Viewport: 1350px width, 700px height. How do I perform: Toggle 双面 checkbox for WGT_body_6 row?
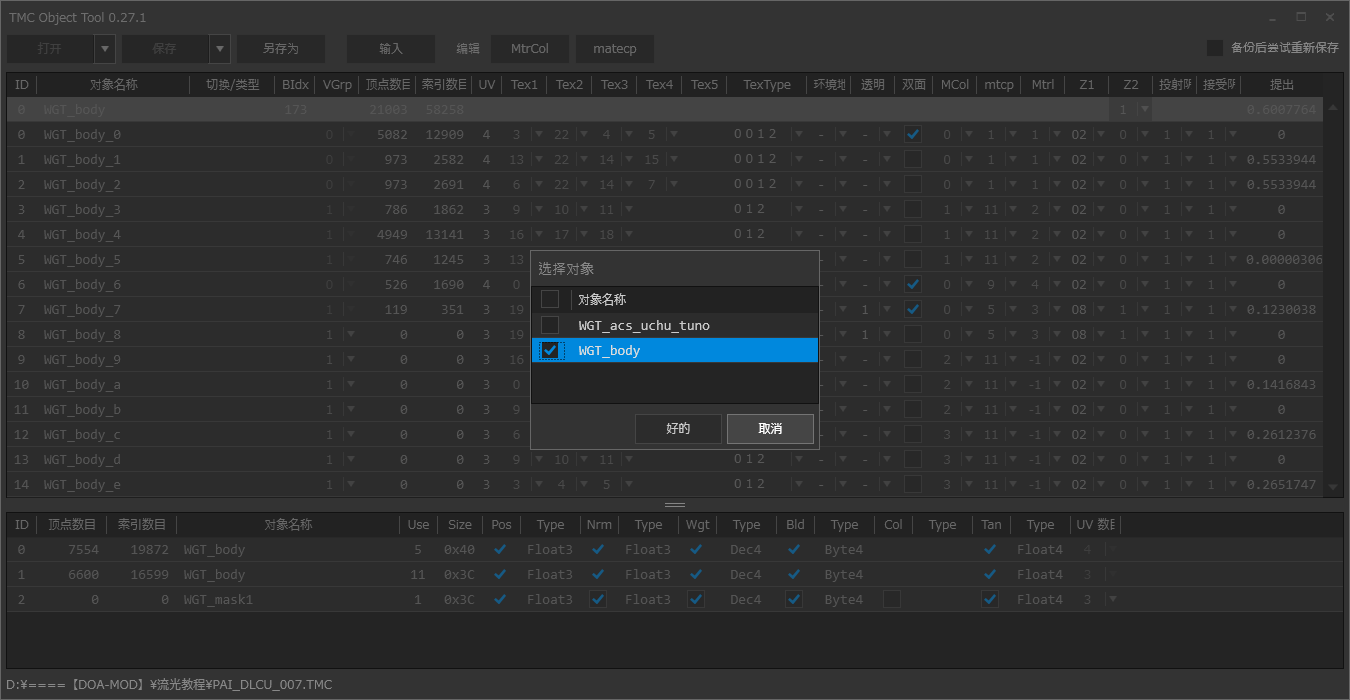[912, 284]
